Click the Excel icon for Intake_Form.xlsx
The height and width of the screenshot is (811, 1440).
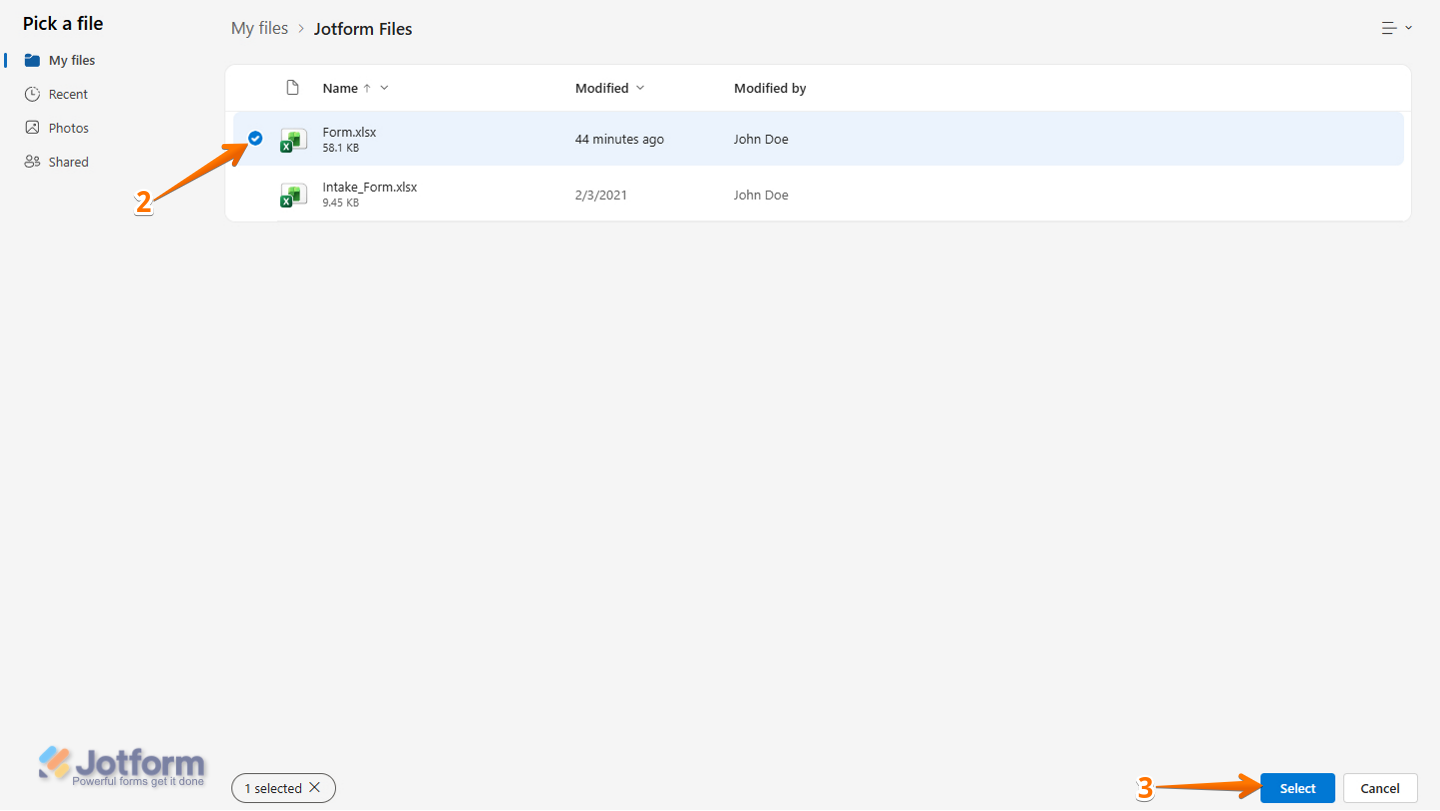coord(293,195)
